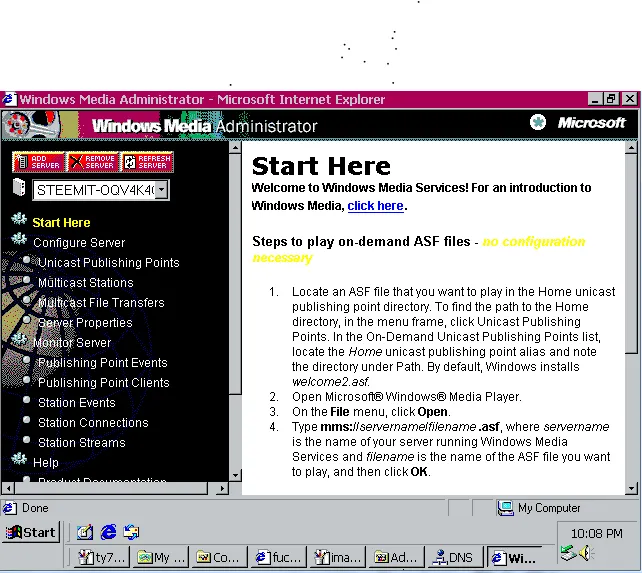The height and width of the screenshot is (573, 642).
Task: Open Server Properties page
Action: click(x=85, y=323)
